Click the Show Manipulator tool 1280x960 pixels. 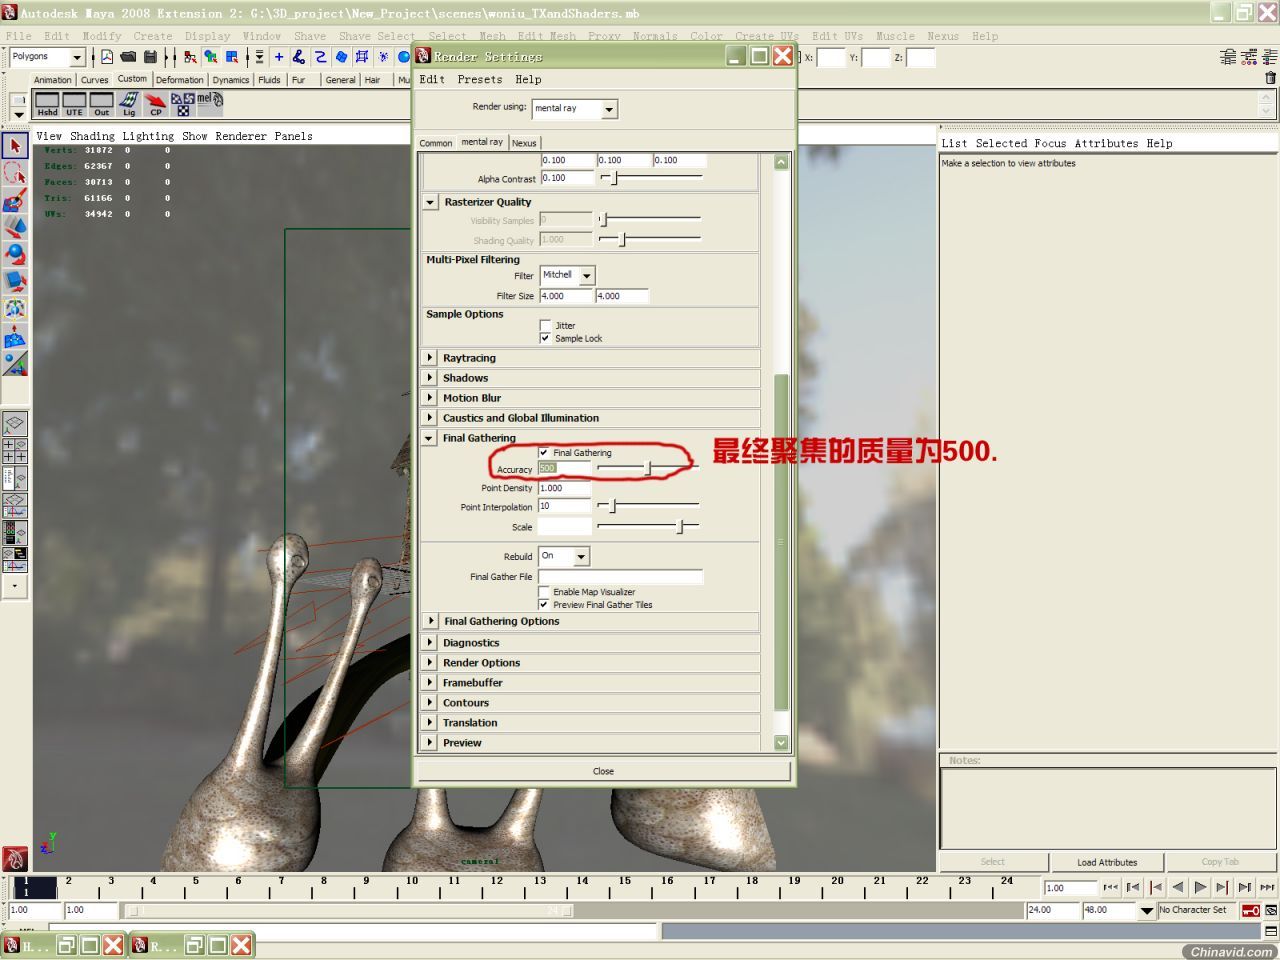(x=14, y=364)
